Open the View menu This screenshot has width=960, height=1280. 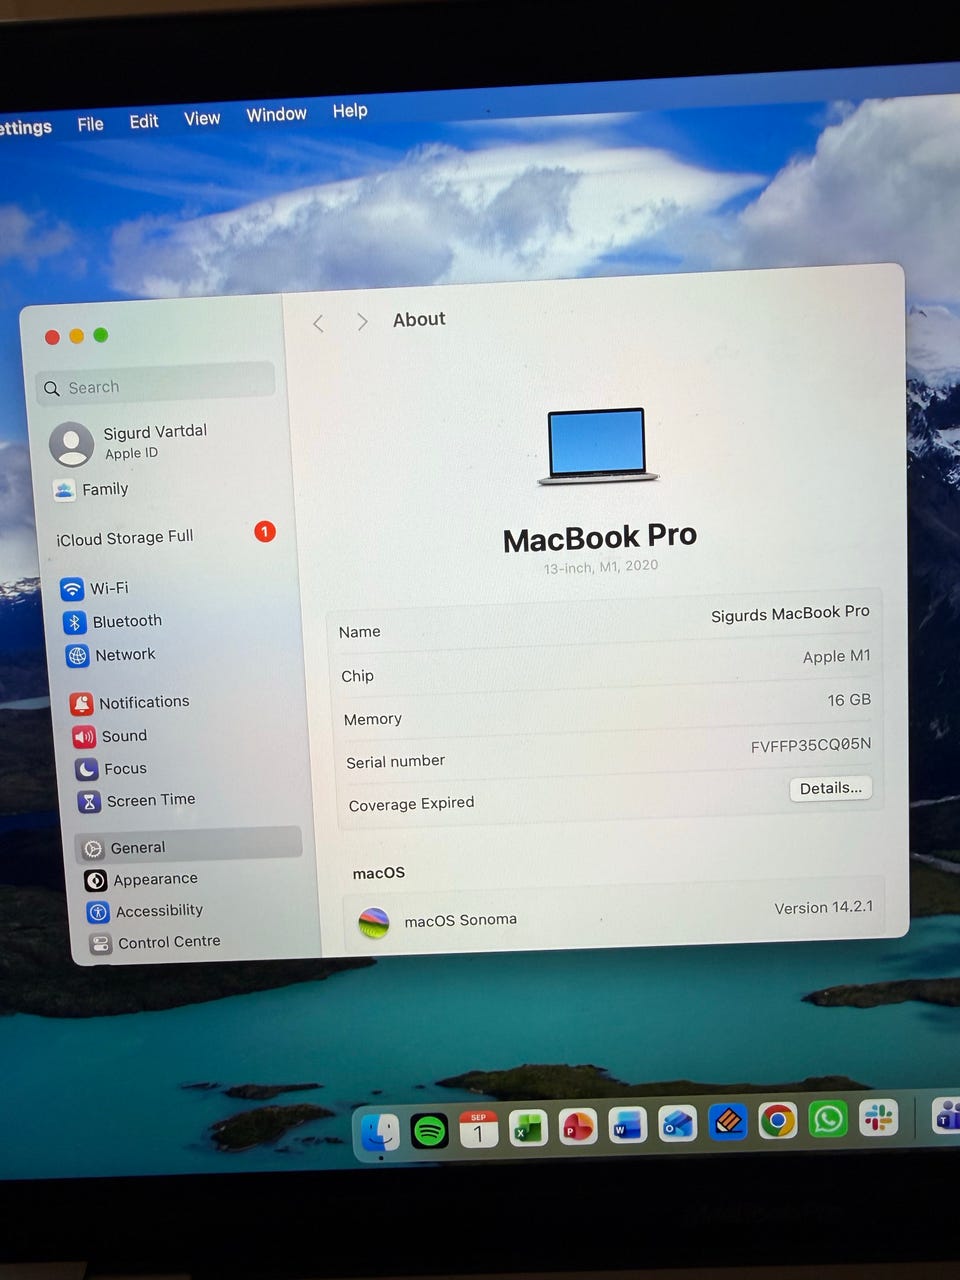coord(202,118)
